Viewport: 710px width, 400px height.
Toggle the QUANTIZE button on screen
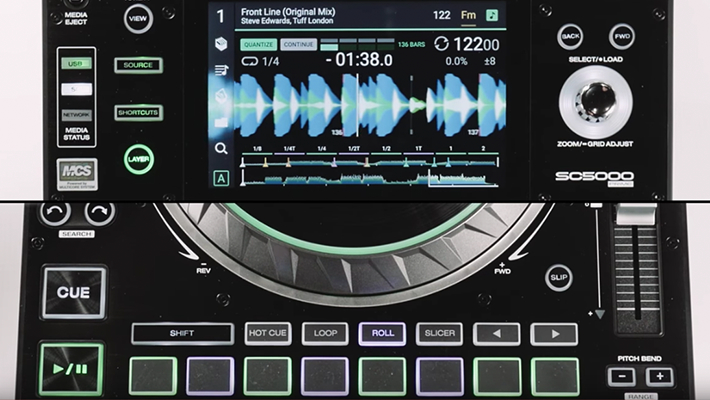(x=258, y=44)
